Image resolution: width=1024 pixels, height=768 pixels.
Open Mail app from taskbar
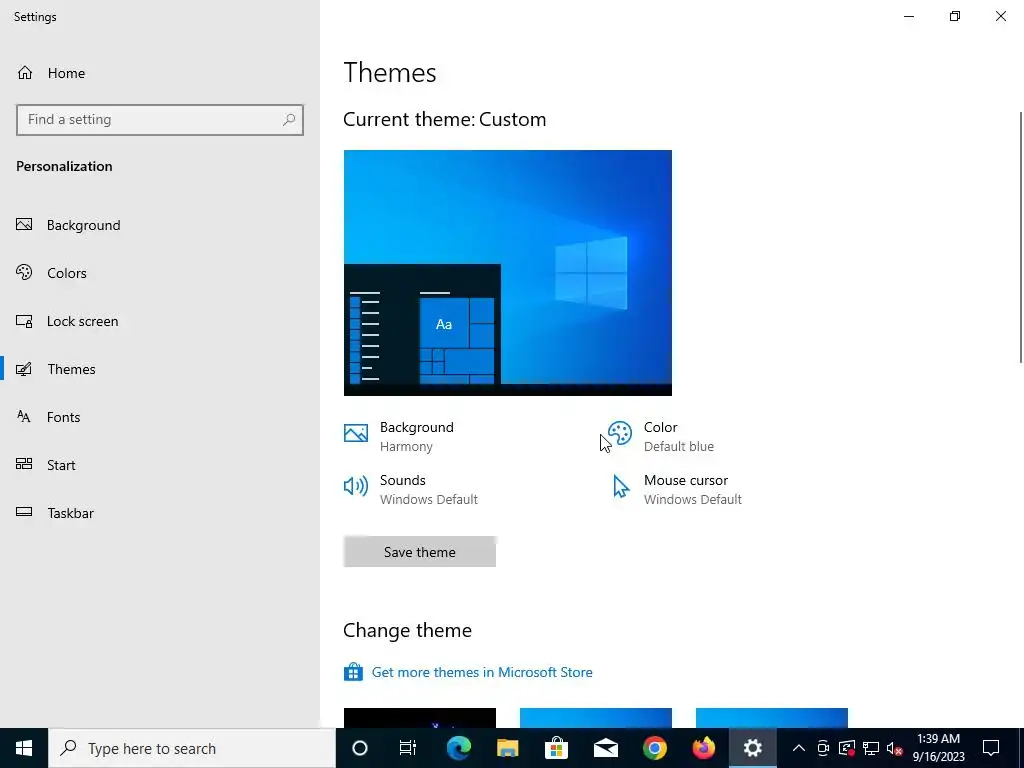point(605,748)
